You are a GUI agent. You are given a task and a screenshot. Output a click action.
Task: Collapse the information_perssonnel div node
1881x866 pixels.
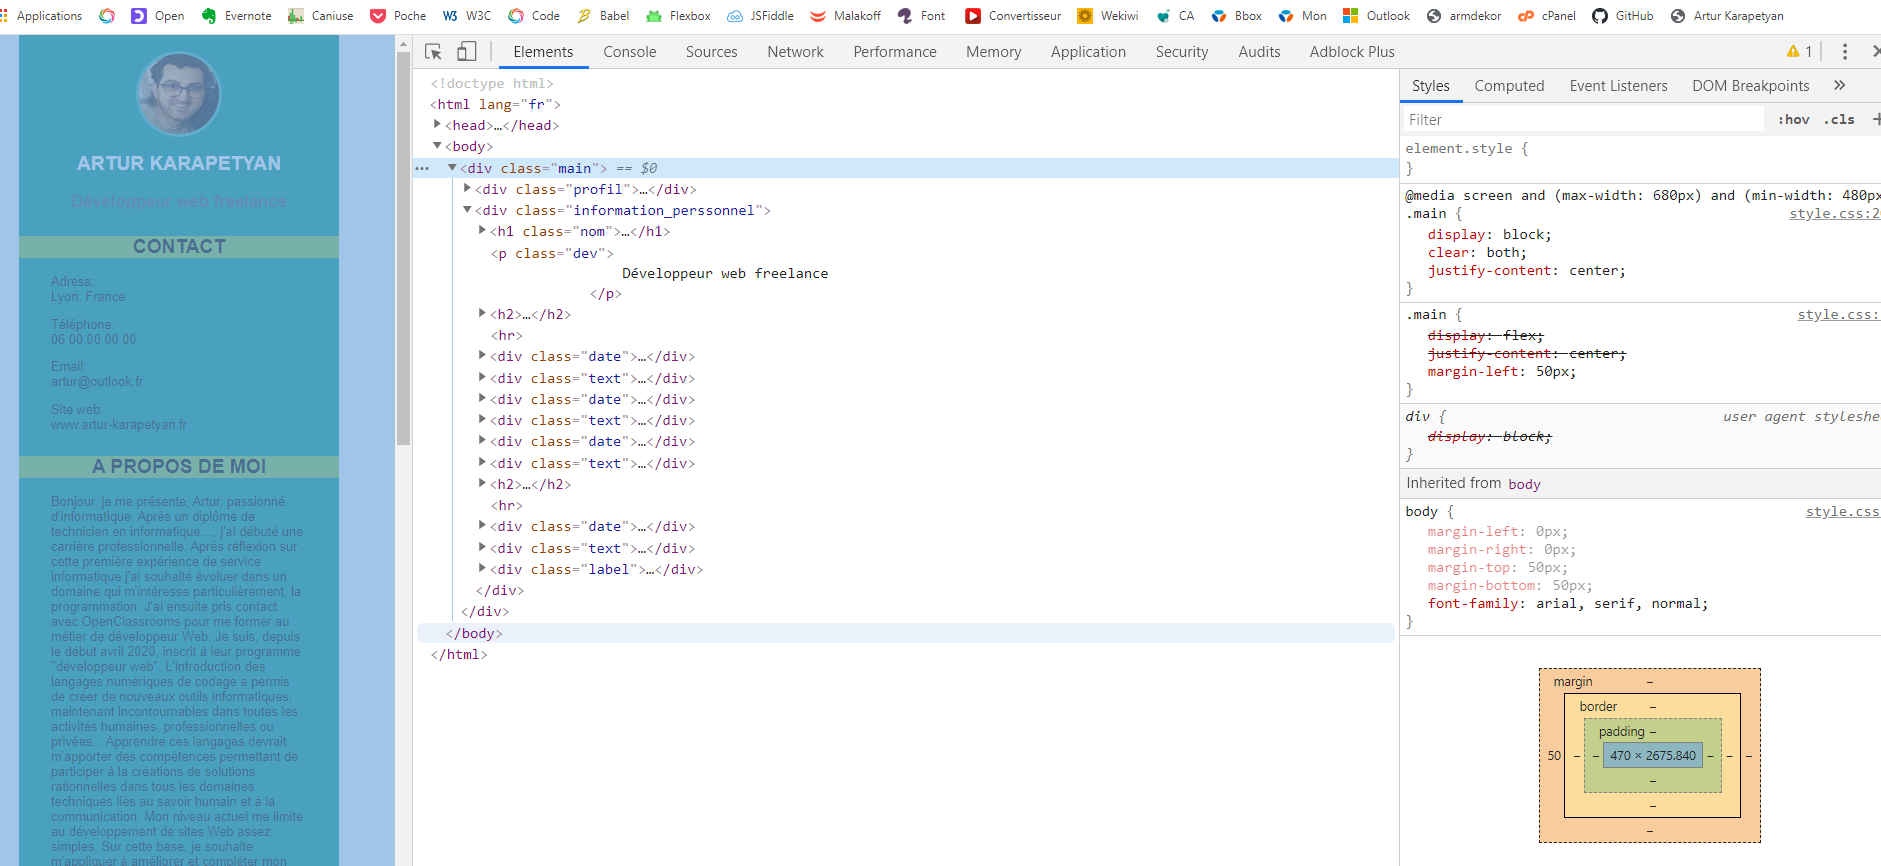[x=467, y=210]
